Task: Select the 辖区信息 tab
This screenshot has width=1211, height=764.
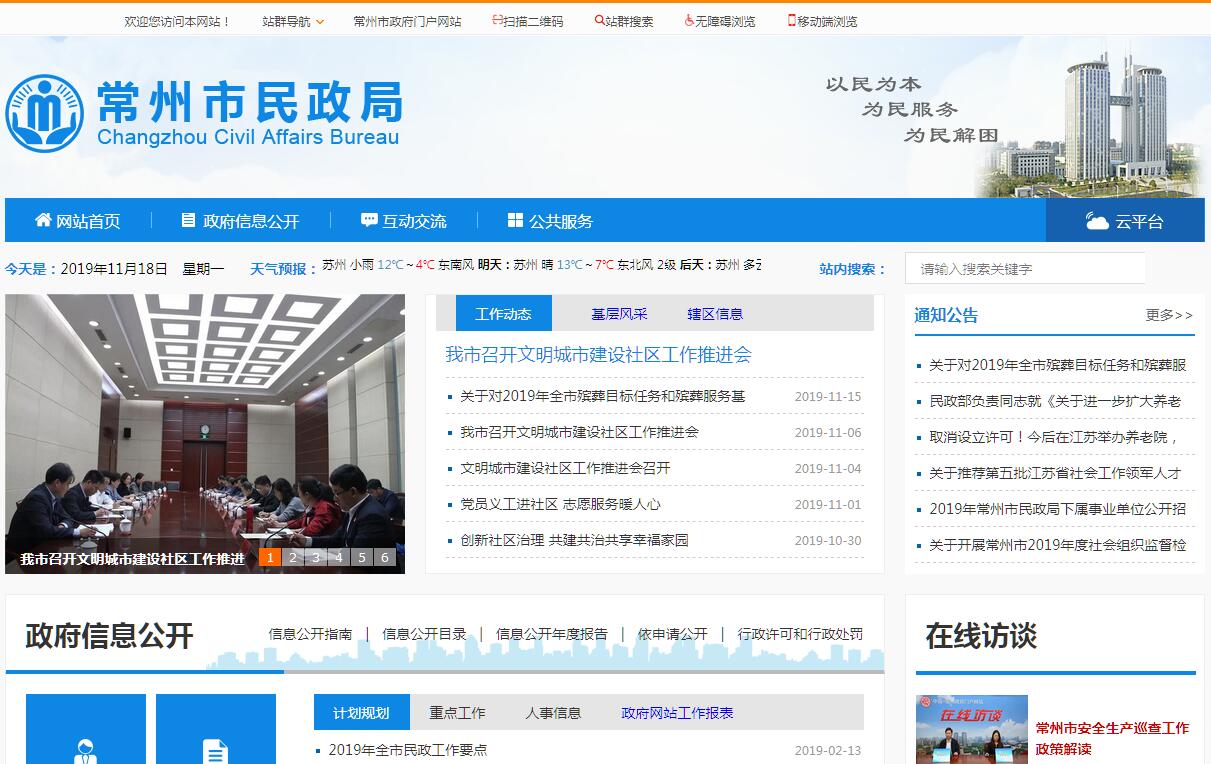Action: 715,314
